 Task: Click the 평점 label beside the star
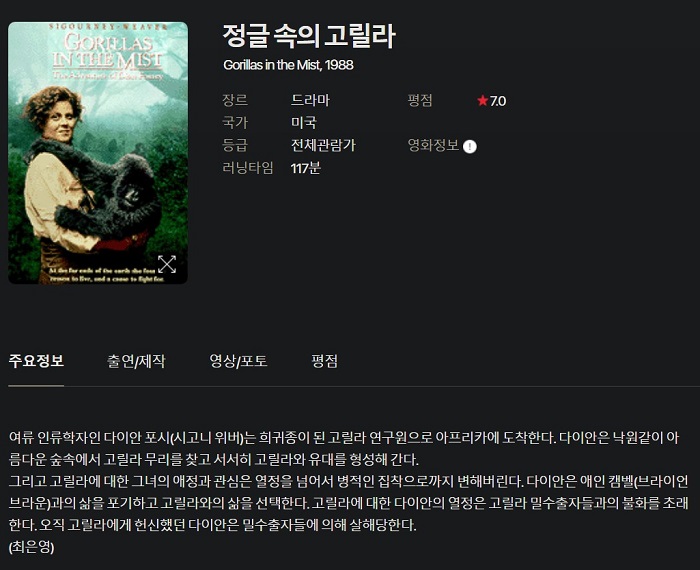point(420,100)
